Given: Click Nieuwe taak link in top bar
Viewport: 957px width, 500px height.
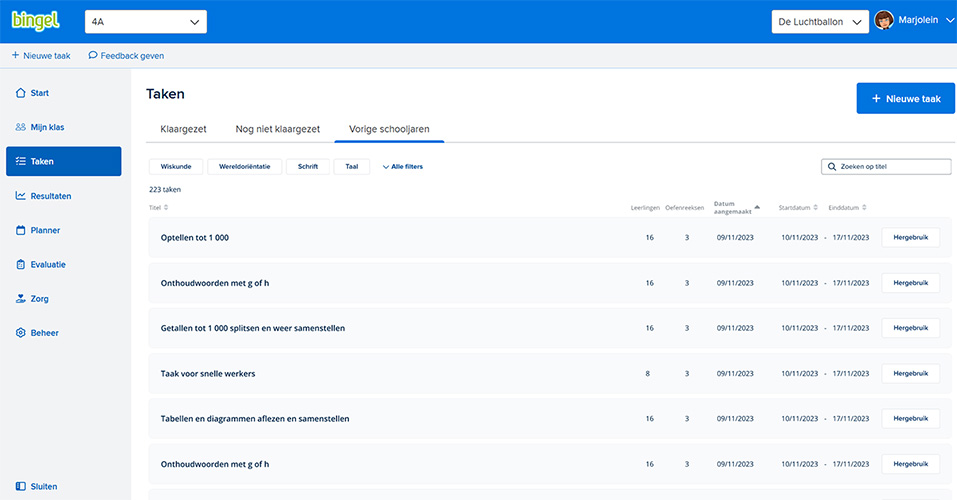Looking at the screenshot, I should pyautogui.click(x=41, y=56).
